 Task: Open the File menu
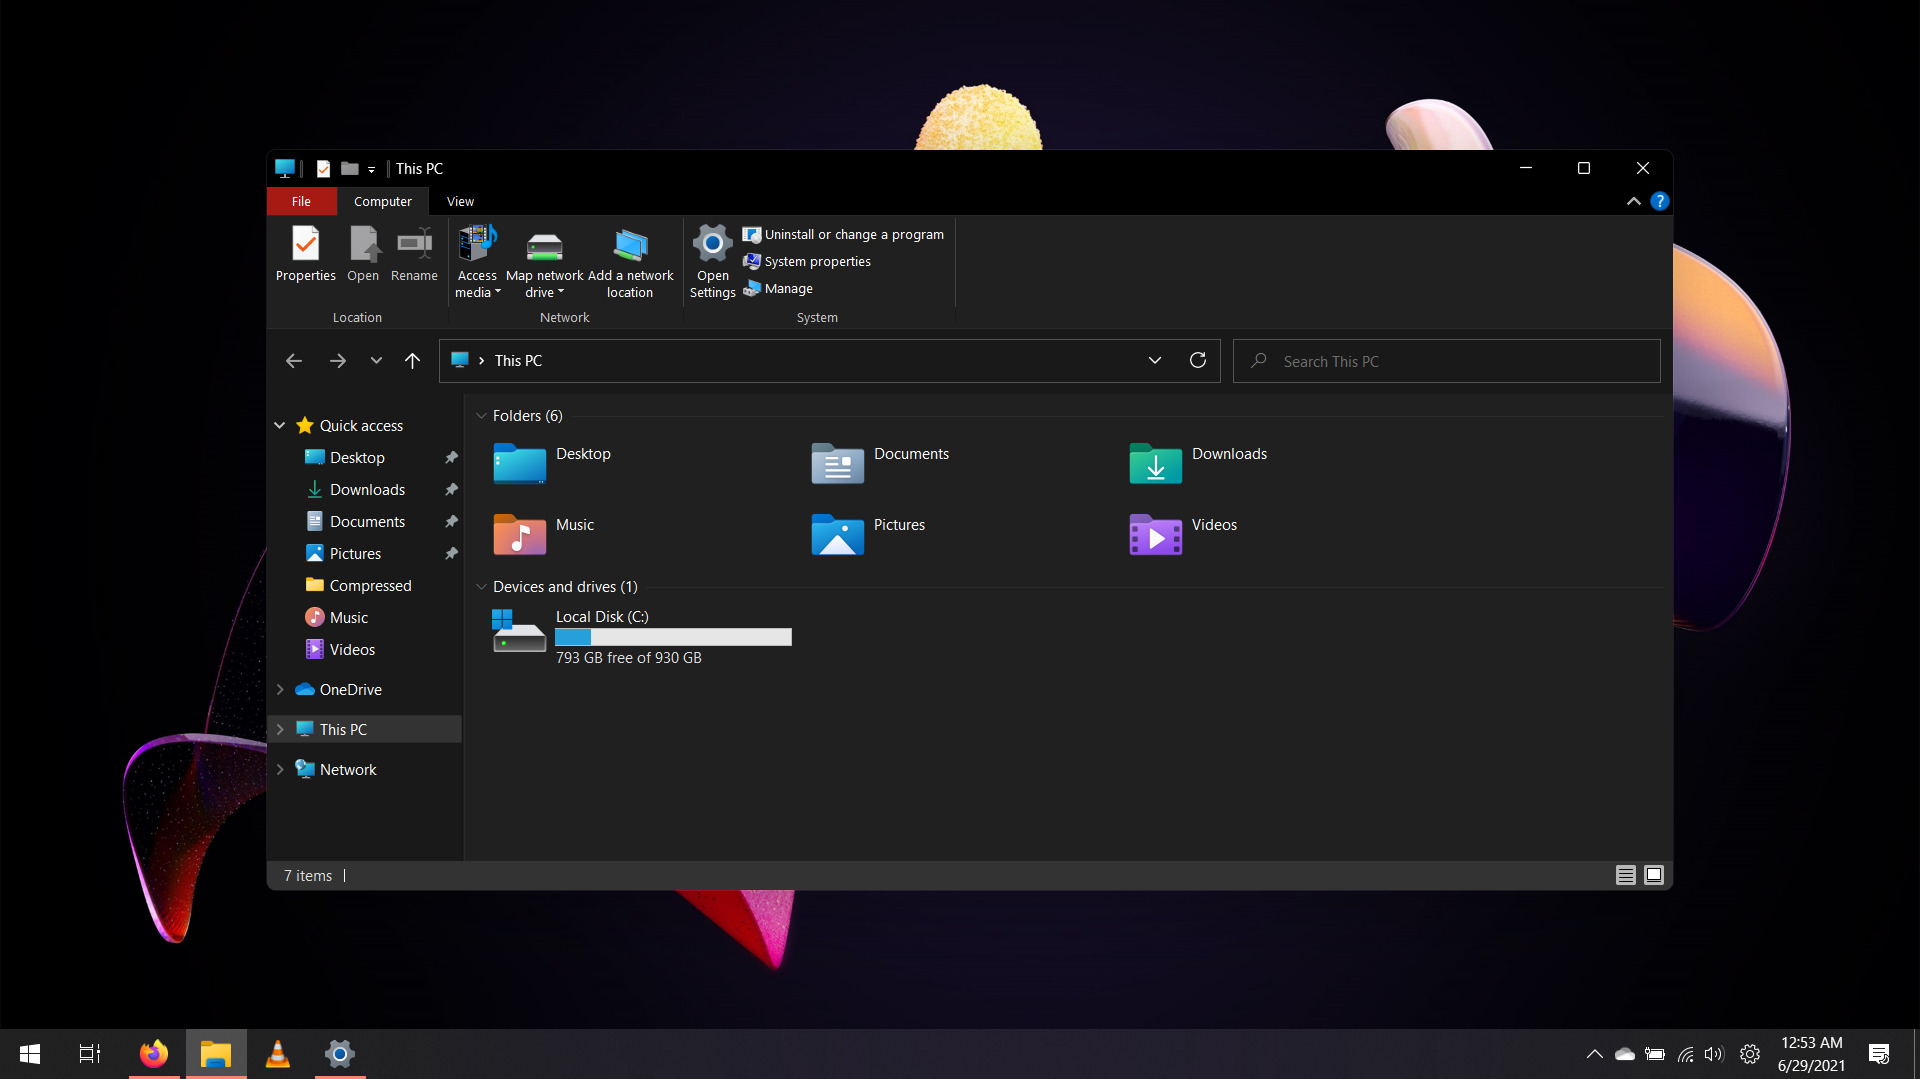click(301, 201)
